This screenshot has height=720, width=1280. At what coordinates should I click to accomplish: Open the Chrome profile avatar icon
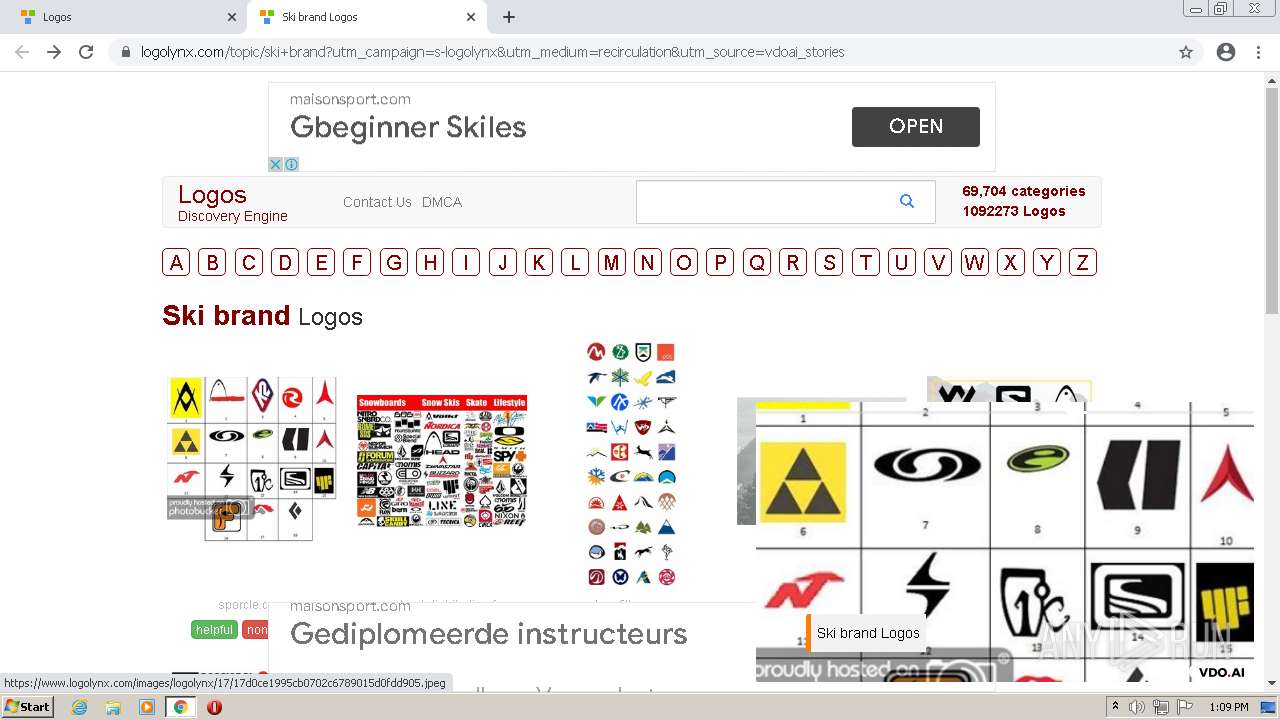click(x=1226, y=52)
